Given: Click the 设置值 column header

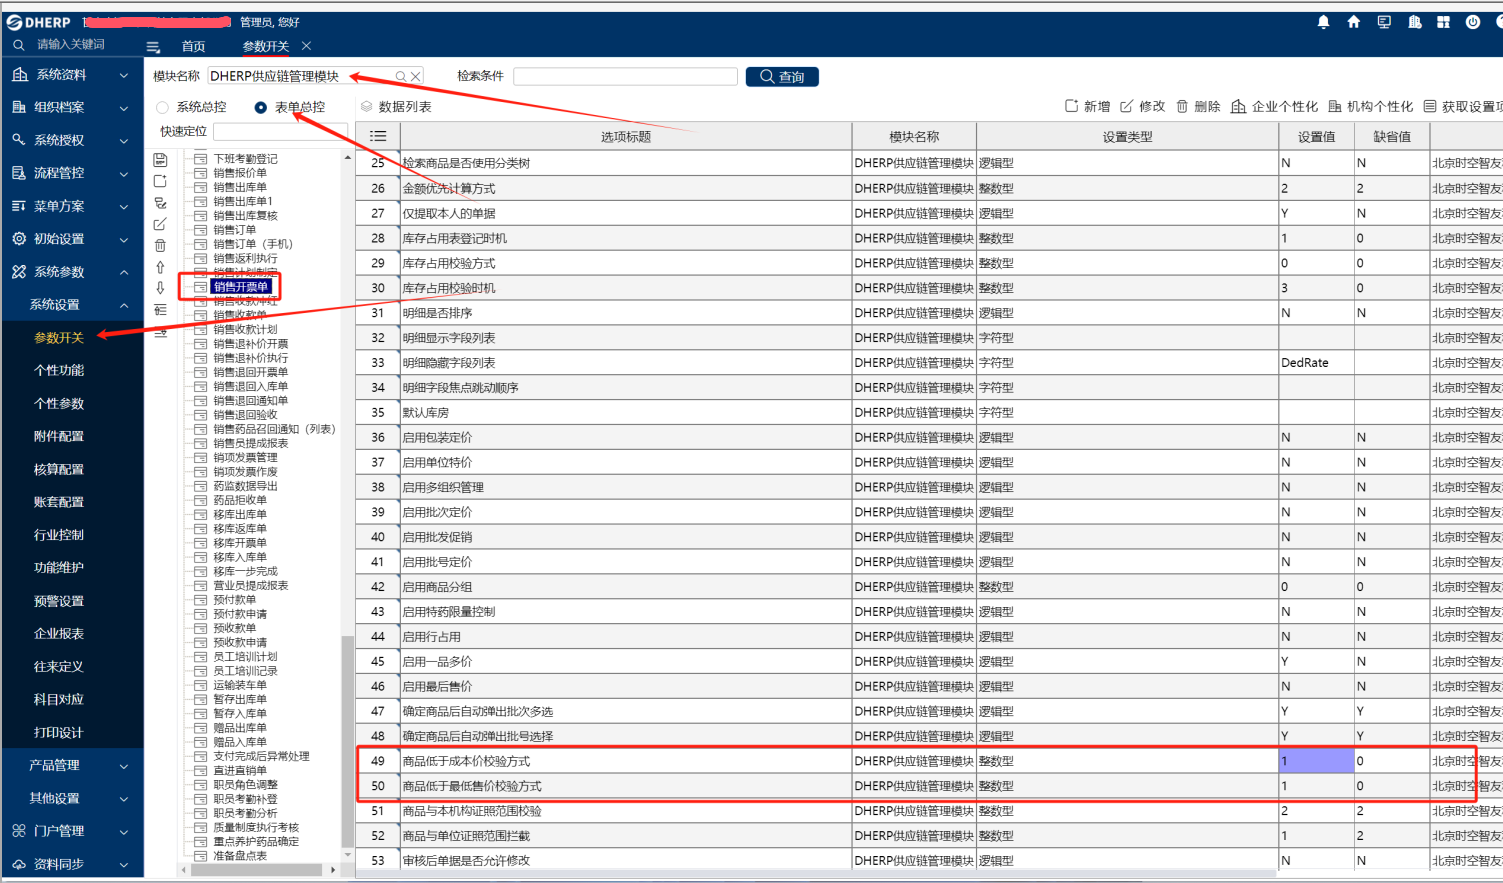Looking at the screenshot, I should click(1316, 137).
